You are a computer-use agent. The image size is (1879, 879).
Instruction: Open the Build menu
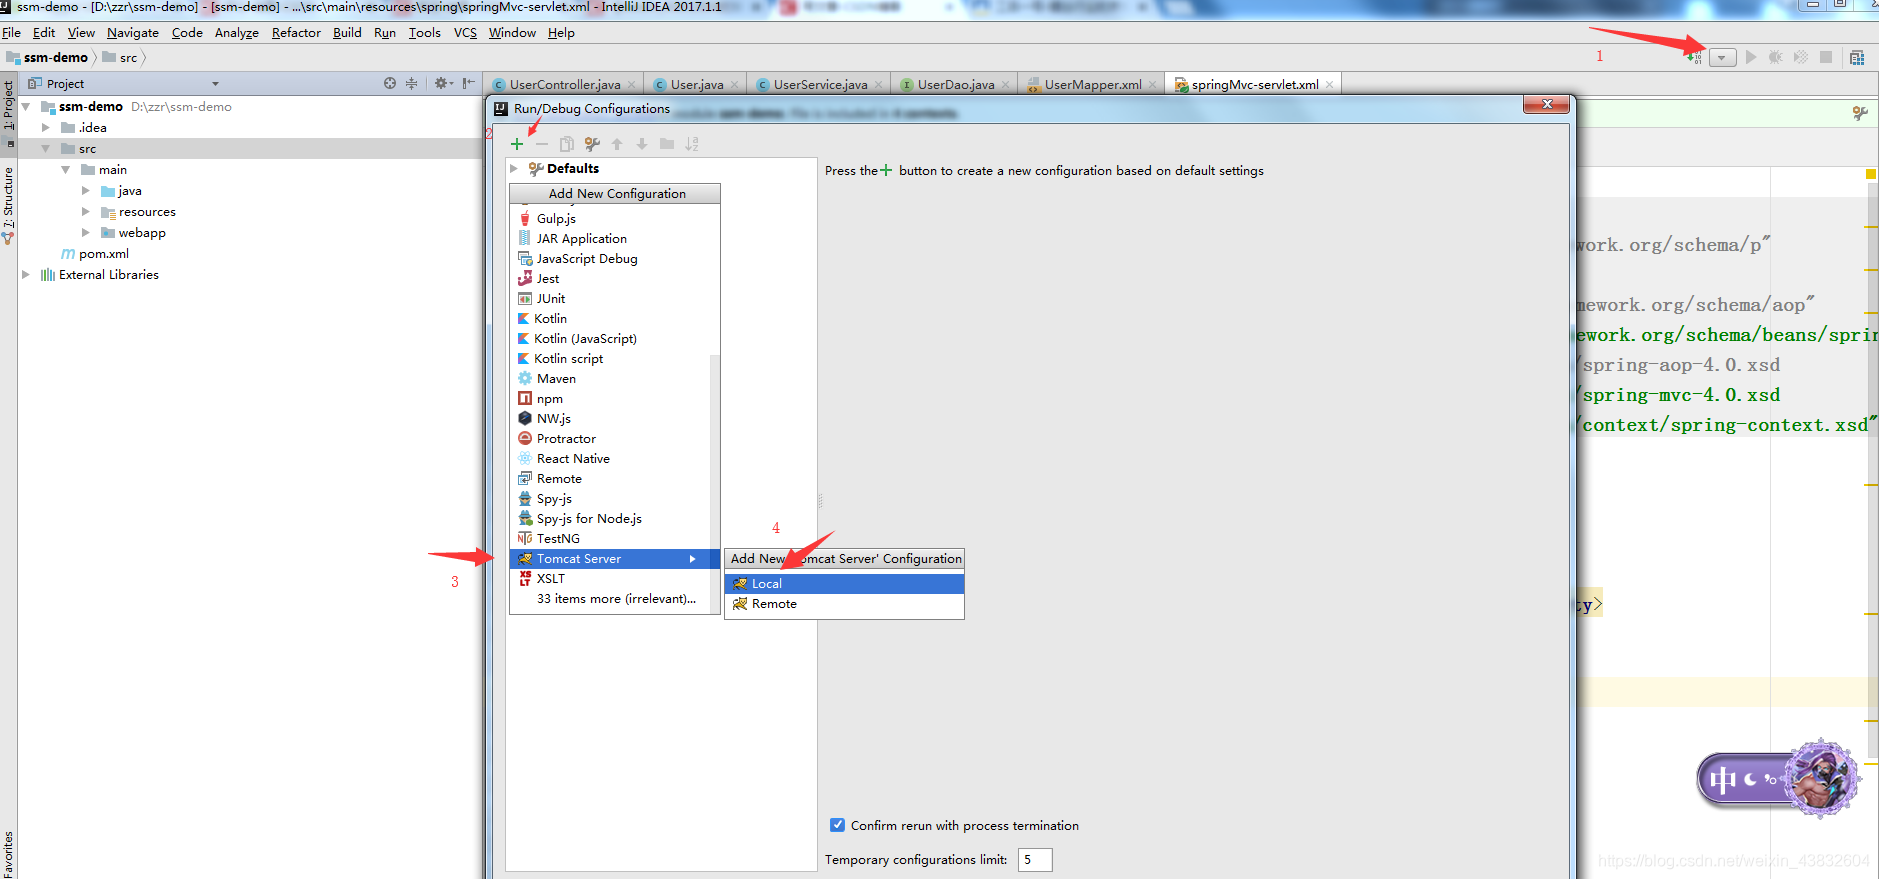coord(347,33)
